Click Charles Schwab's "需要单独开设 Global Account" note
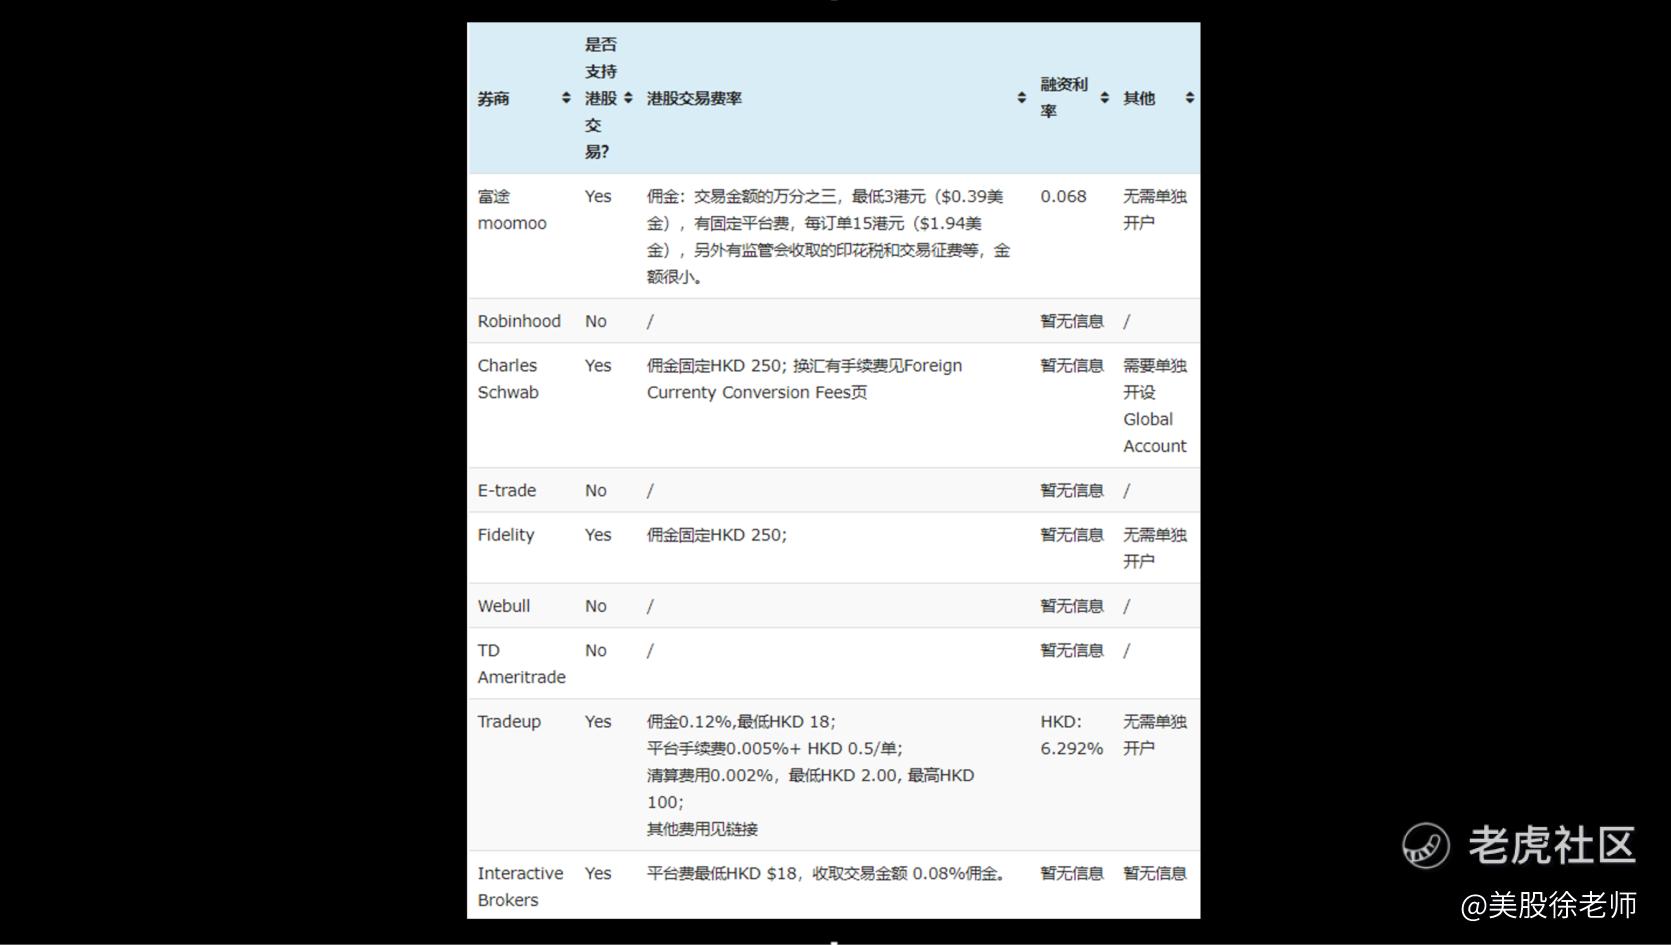1671x945 pixels. coord(1155,406)
